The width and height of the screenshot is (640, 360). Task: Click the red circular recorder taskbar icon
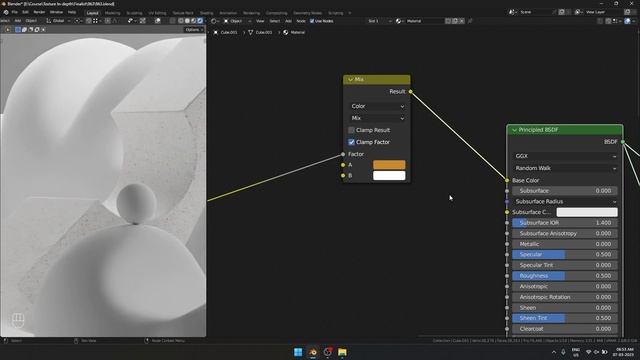(x=327, y=352)
